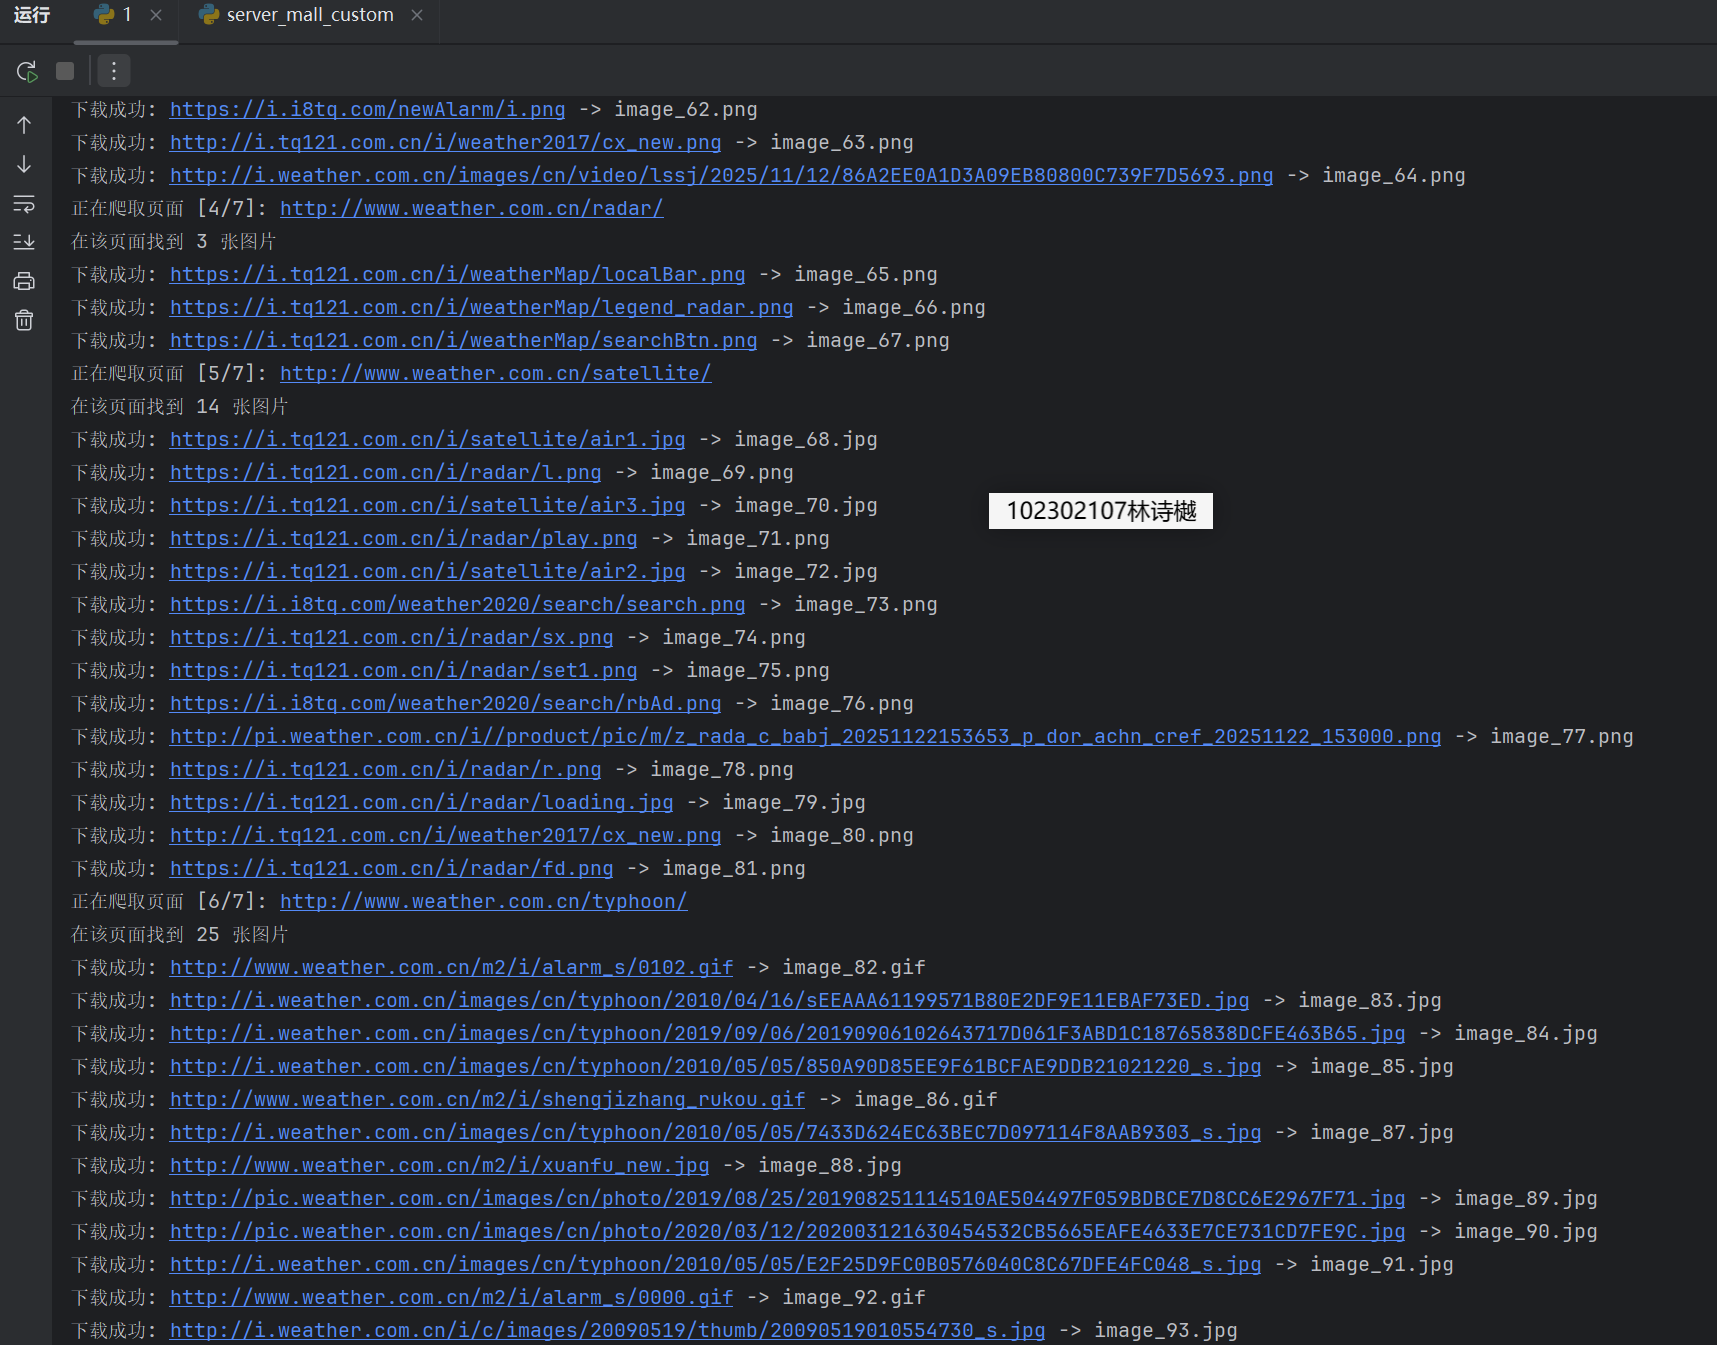
Task: Click the text '在该页面找到 25 张图片'
Action: [179, 934]
